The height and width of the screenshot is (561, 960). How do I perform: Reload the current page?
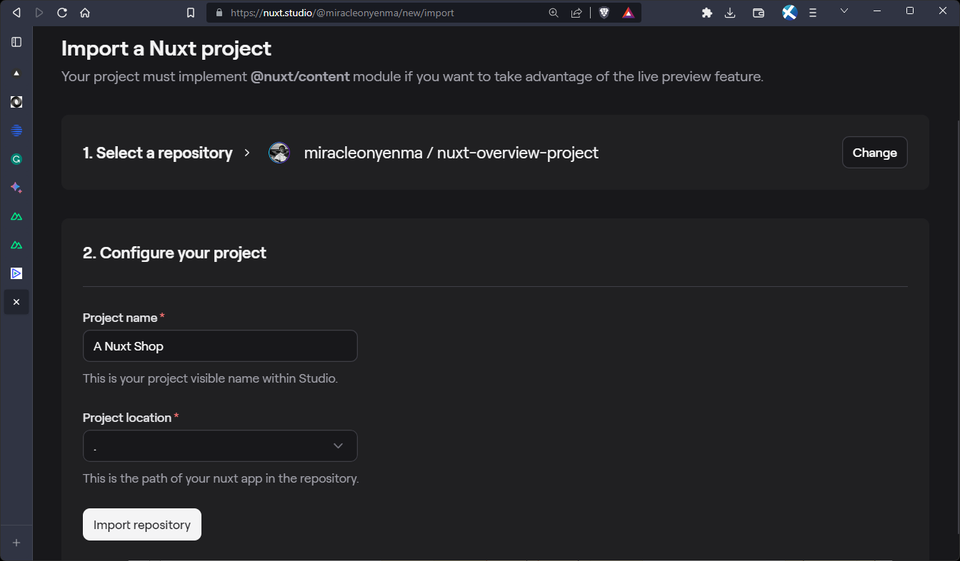tap(62, 12)
